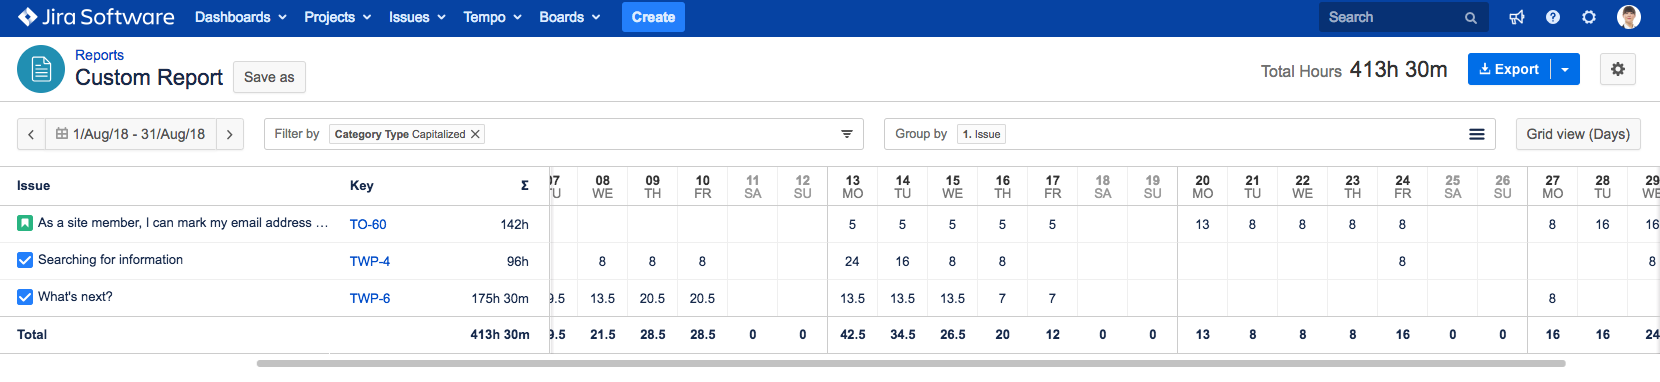The image size is (1660, 382).
Task: Go to the next date period arrow
Action: pos(230,134)
